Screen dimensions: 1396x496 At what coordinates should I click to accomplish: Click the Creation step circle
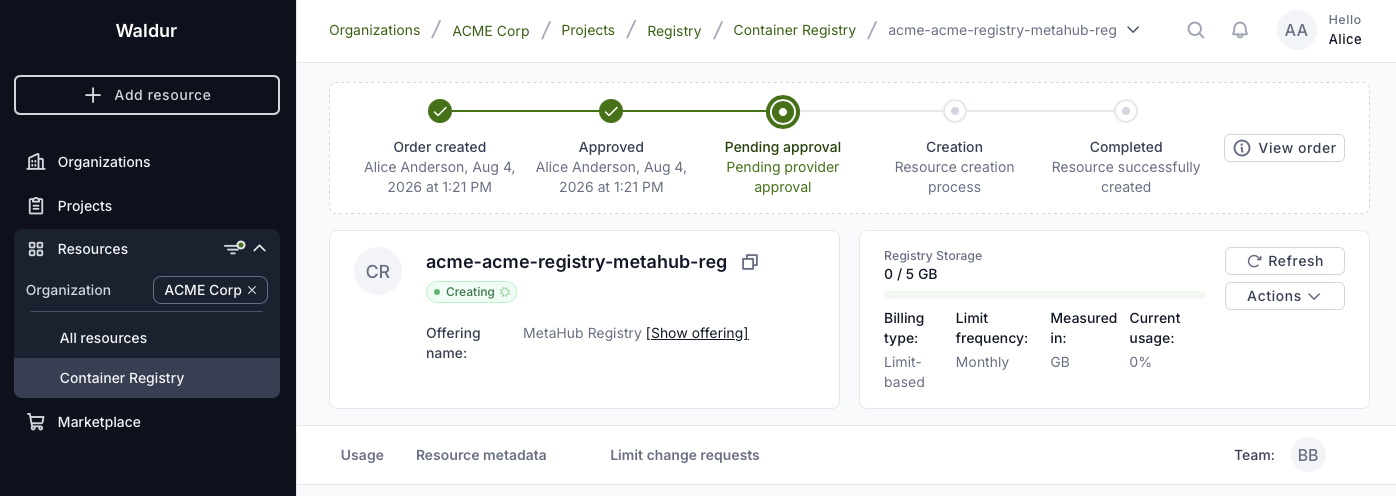pyautogui.click(x=955, y=111)
